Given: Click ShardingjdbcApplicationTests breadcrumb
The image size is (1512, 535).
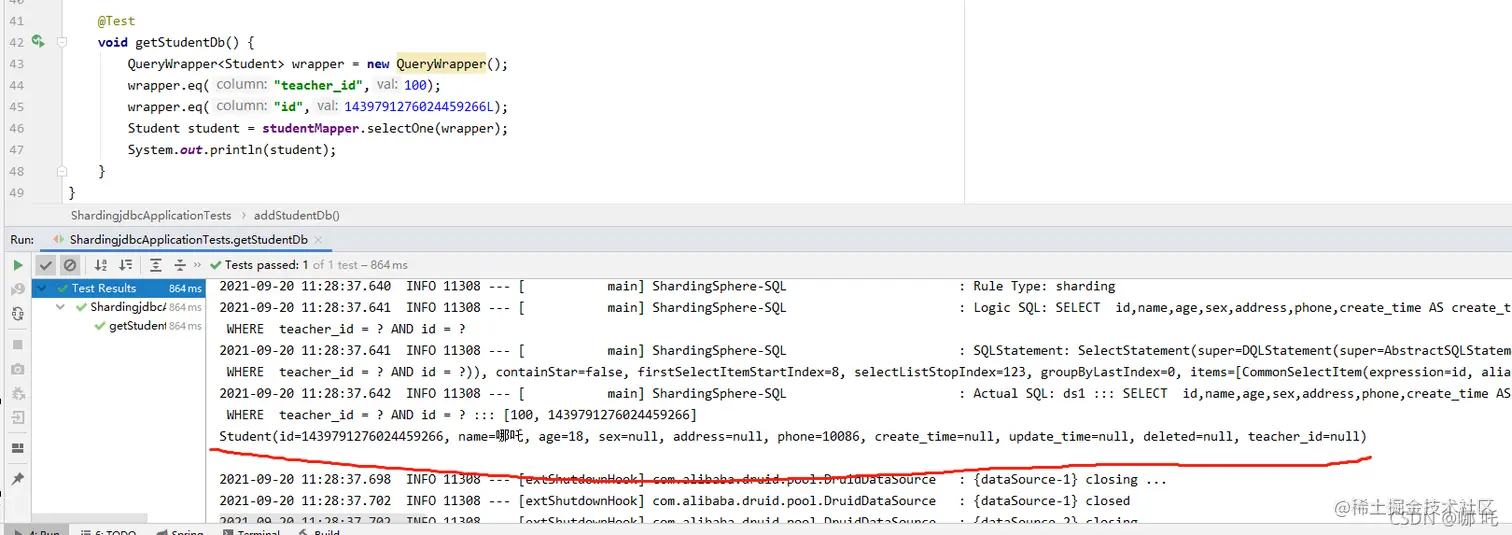Looking at the screenshot, I should tap(150, 215).
